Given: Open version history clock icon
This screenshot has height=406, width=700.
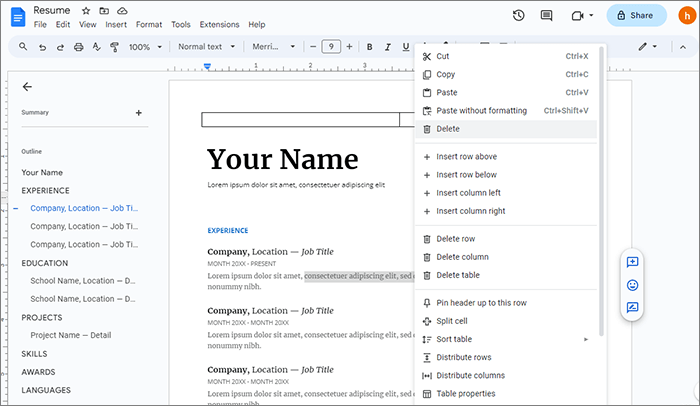Looking at the screenshot, I should point(518,16).
